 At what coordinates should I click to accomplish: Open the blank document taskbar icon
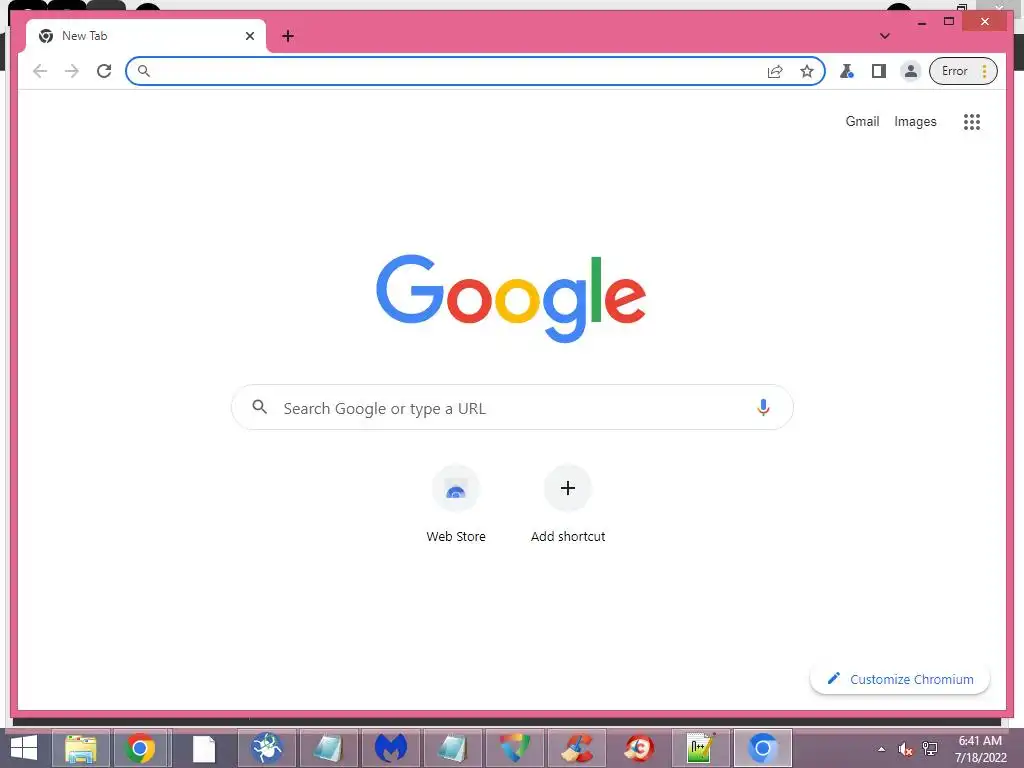(x=204, y=748)
